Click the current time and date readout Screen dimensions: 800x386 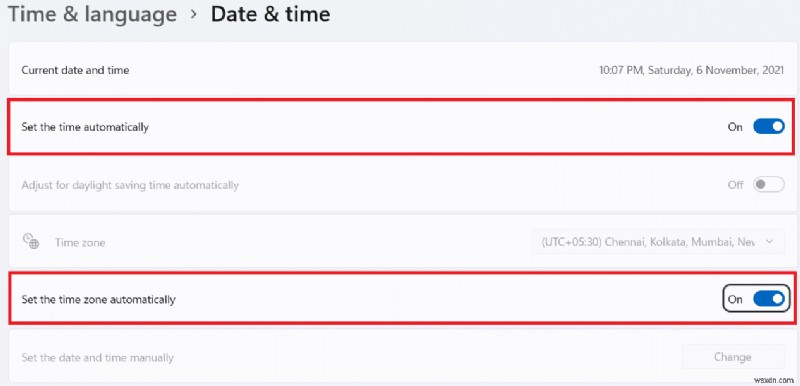click(x=691, y=70)
